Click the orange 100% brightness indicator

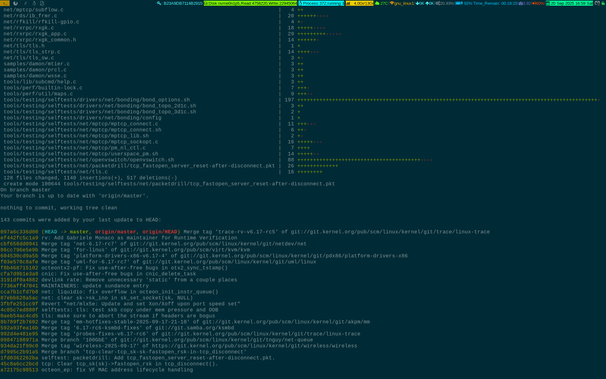pyautogui.click(x=538, y=3)
